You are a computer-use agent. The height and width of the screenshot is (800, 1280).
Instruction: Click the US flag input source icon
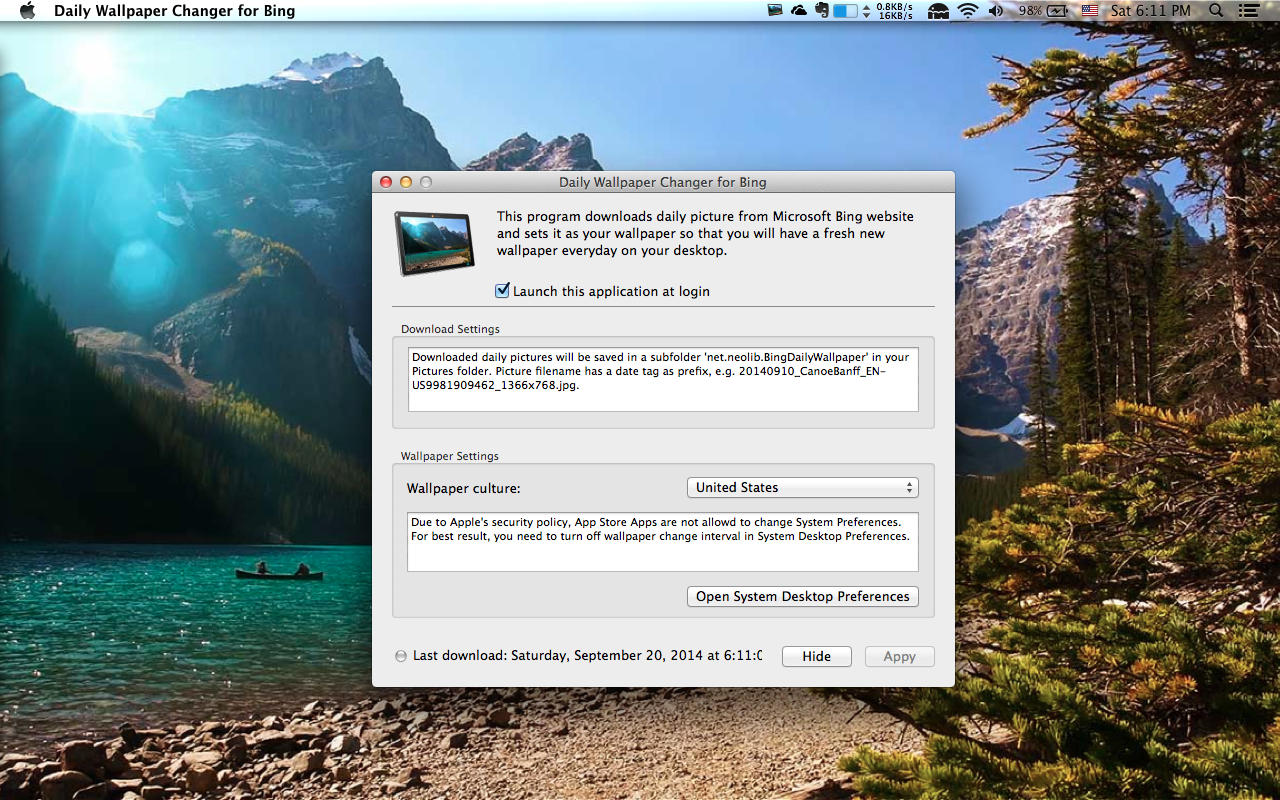tap(1090, 11)
